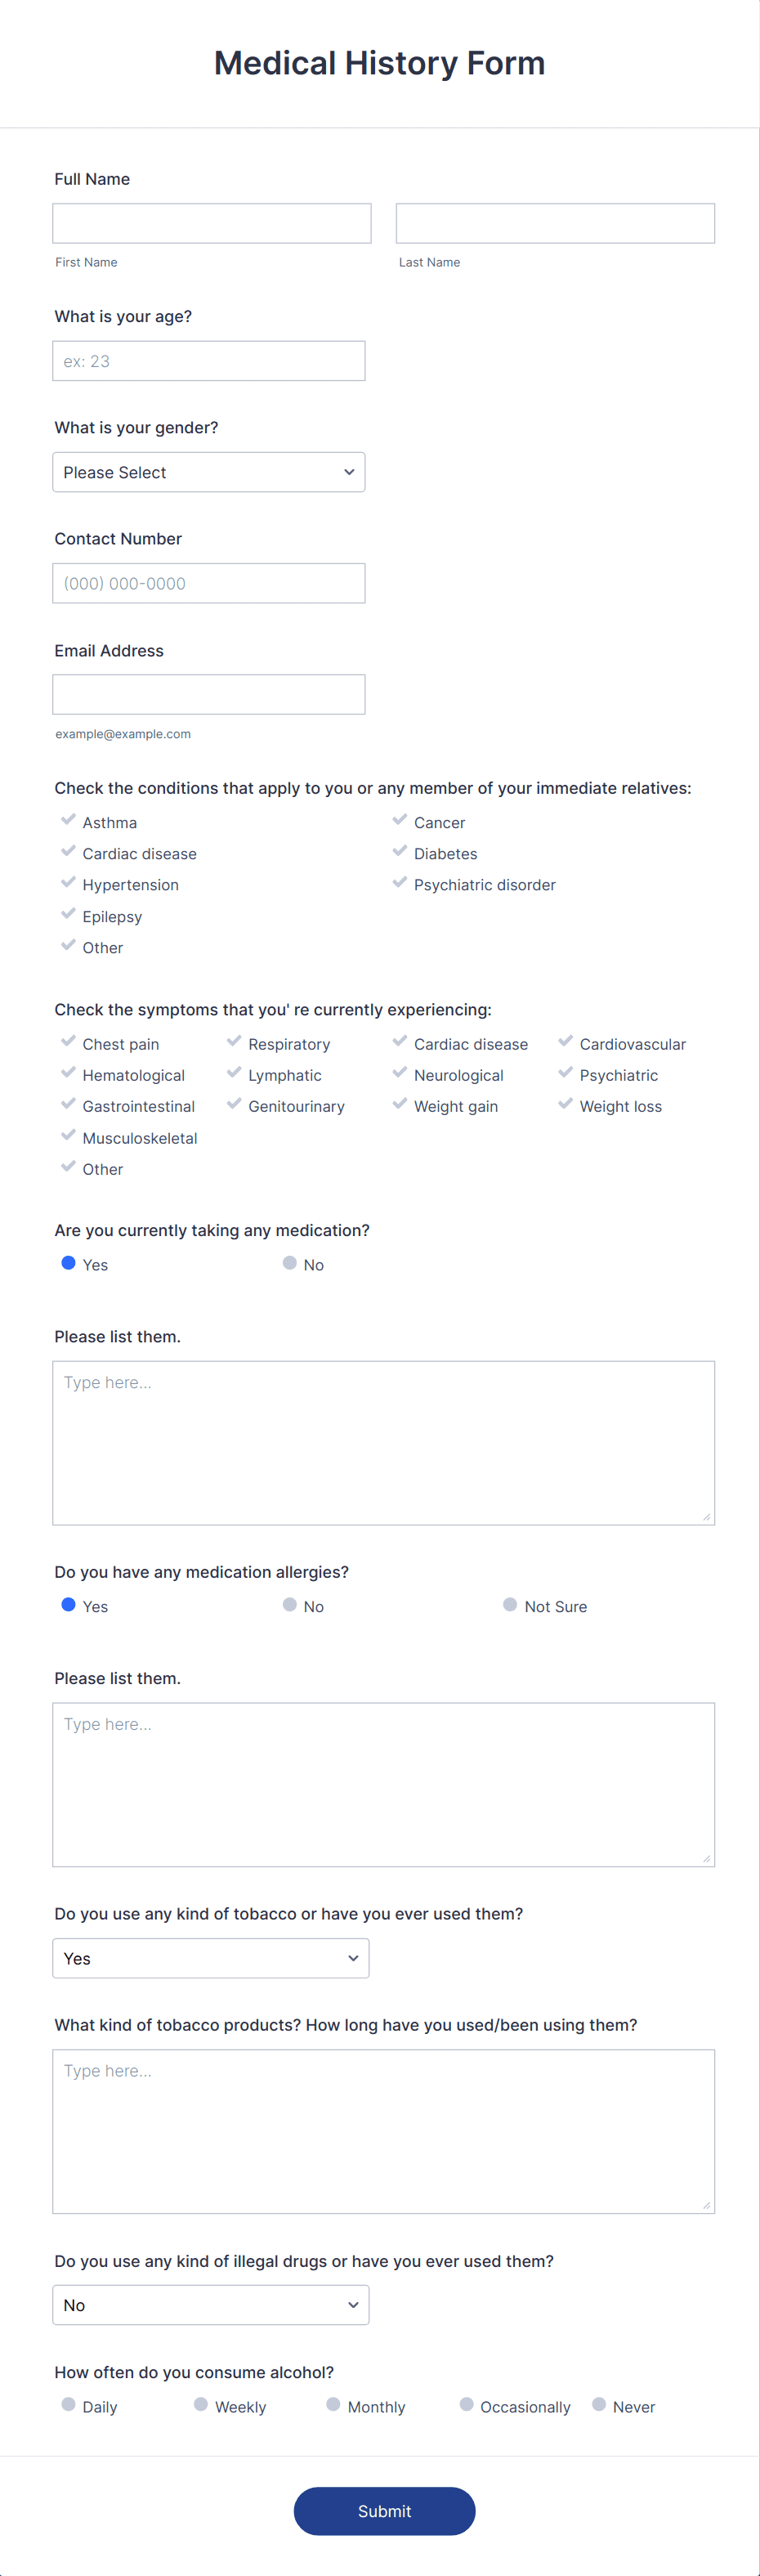Check the Epilepsy condition checkbox
Viewport: 760px width, 2576px height.
[x=68, y=913]
